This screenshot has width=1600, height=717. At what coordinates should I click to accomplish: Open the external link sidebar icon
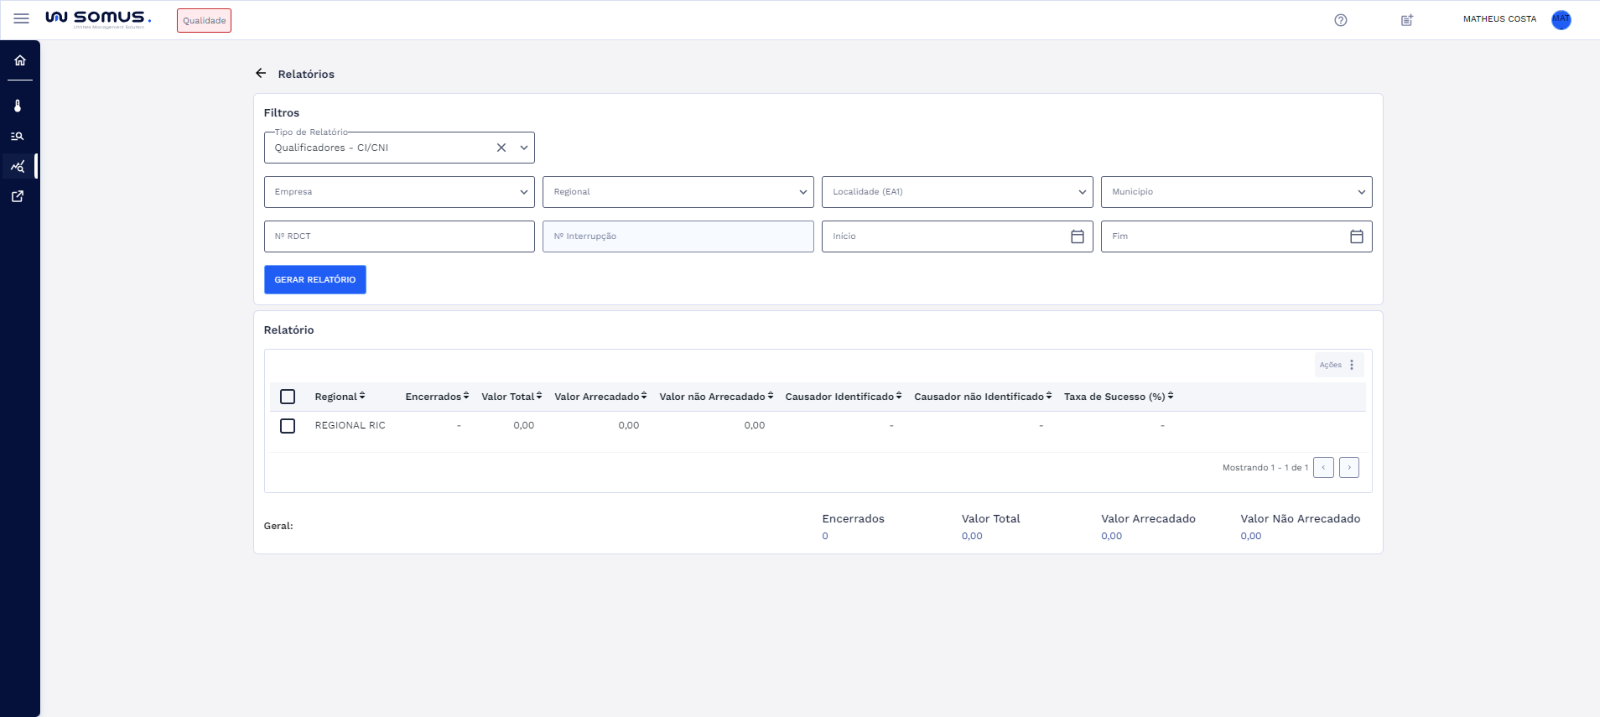[18, 197]
